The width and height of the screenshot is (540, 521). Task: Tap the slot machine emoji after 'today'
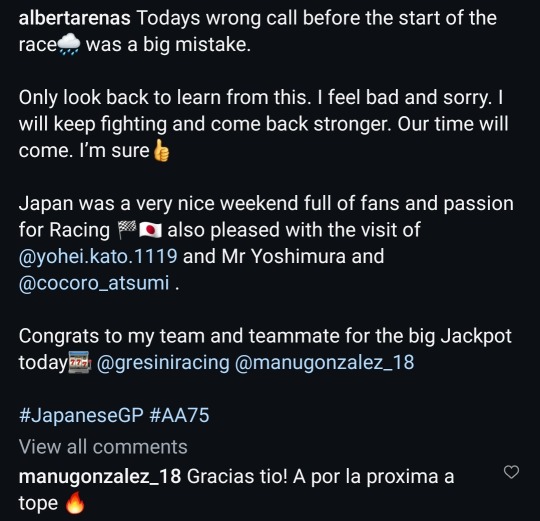pyautogui.click(x=80, y=363)
